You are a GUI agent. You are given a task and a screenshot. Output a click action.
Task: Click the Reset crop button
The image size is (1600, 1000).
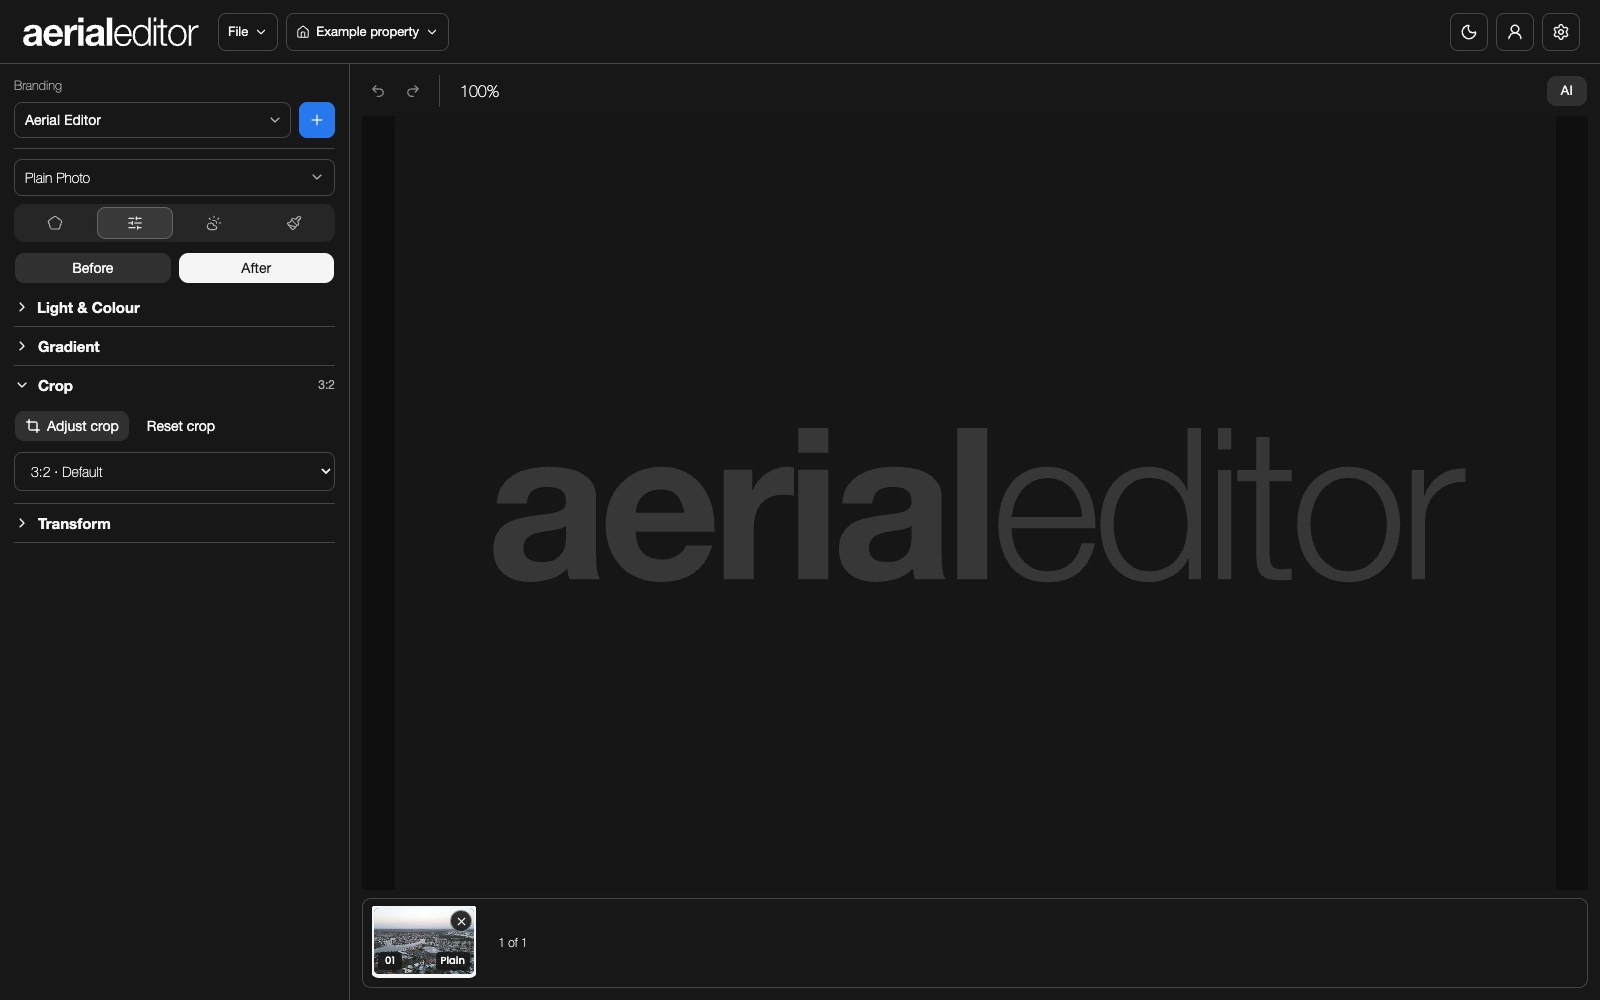(x=181, y=426)
